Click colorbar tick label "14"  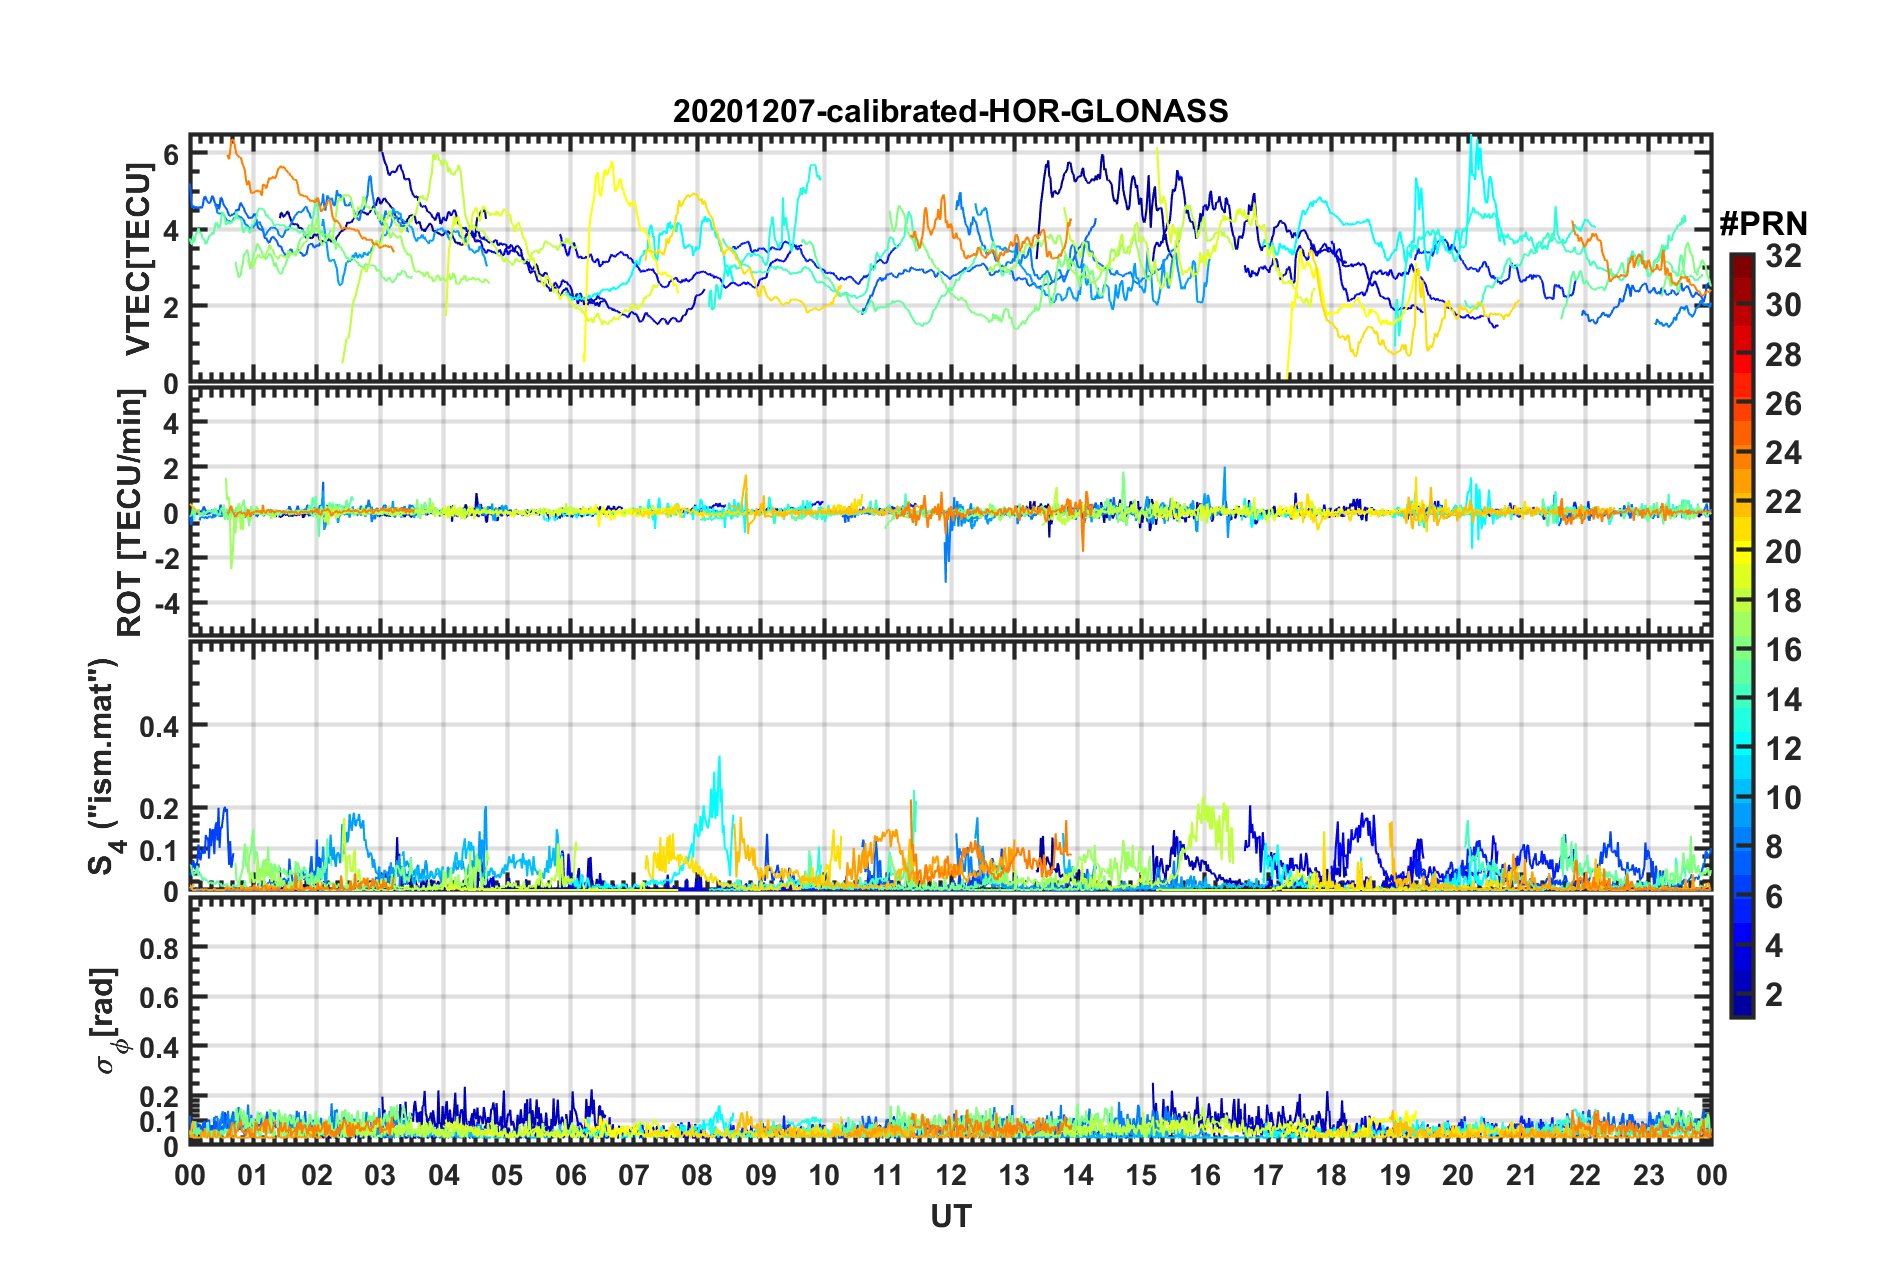point(1783,700)
